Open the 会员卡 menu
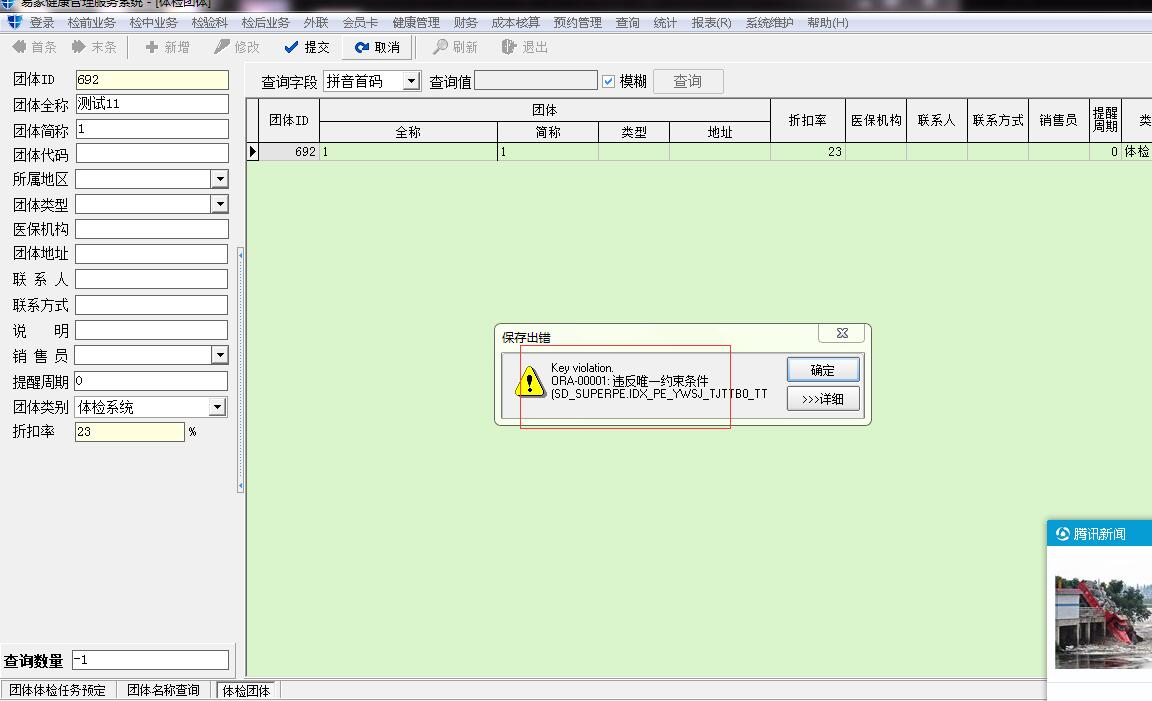Viewport: 1152px width, 701px height. pyautogui.click(x=360, y=23)
